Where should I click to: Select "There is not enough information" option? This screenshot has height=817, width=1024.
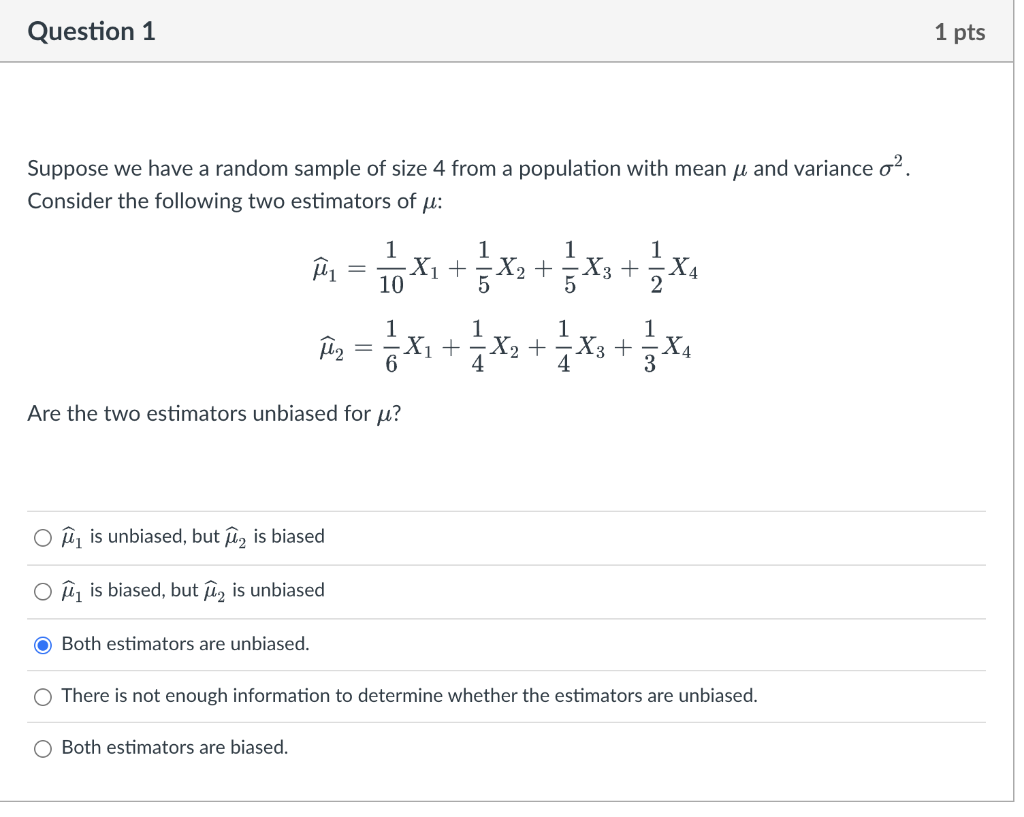coord(43,697)
